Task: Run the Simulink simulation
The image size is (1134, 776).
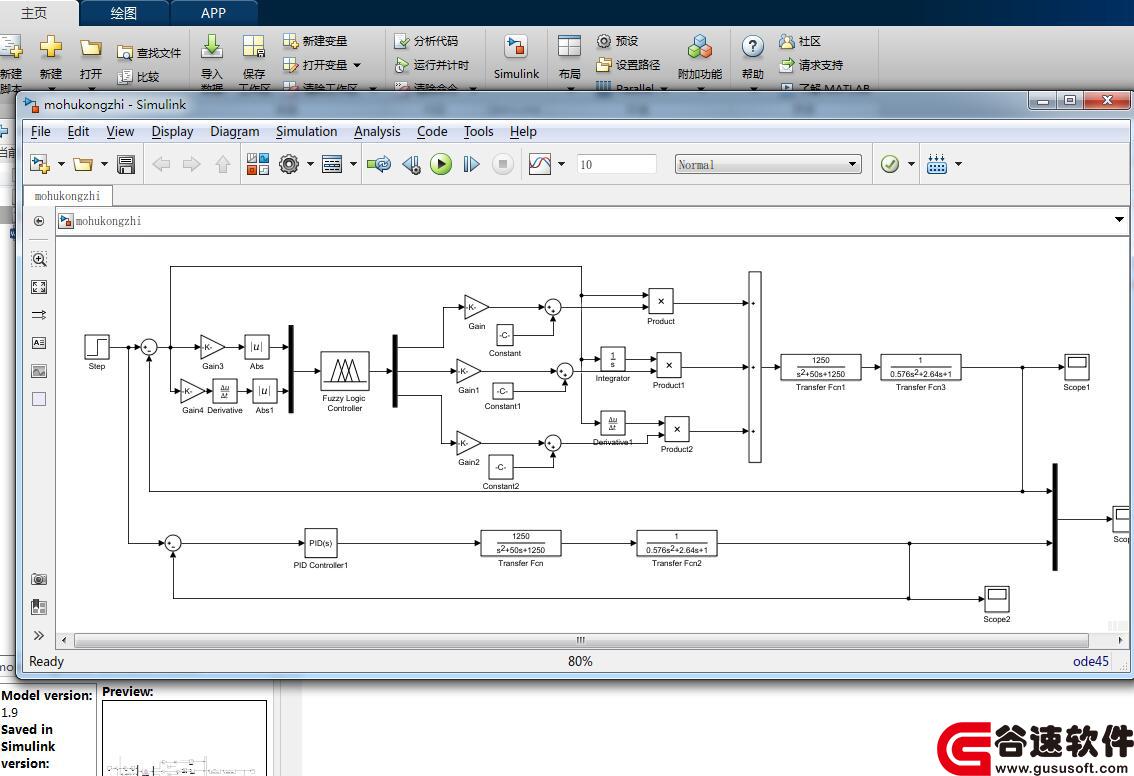Action: [x=440, y=164]
